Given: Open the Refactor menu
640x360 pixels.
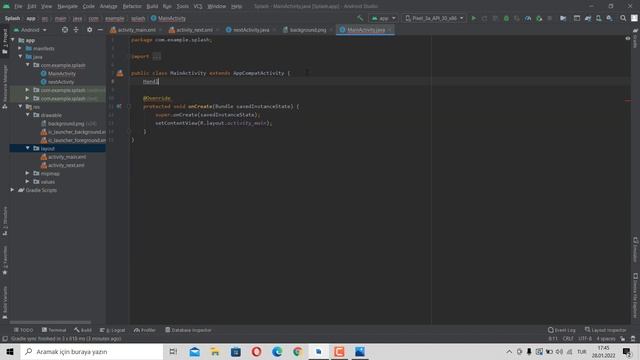Looking at the screenshot, I should click(x=132, y=6).
